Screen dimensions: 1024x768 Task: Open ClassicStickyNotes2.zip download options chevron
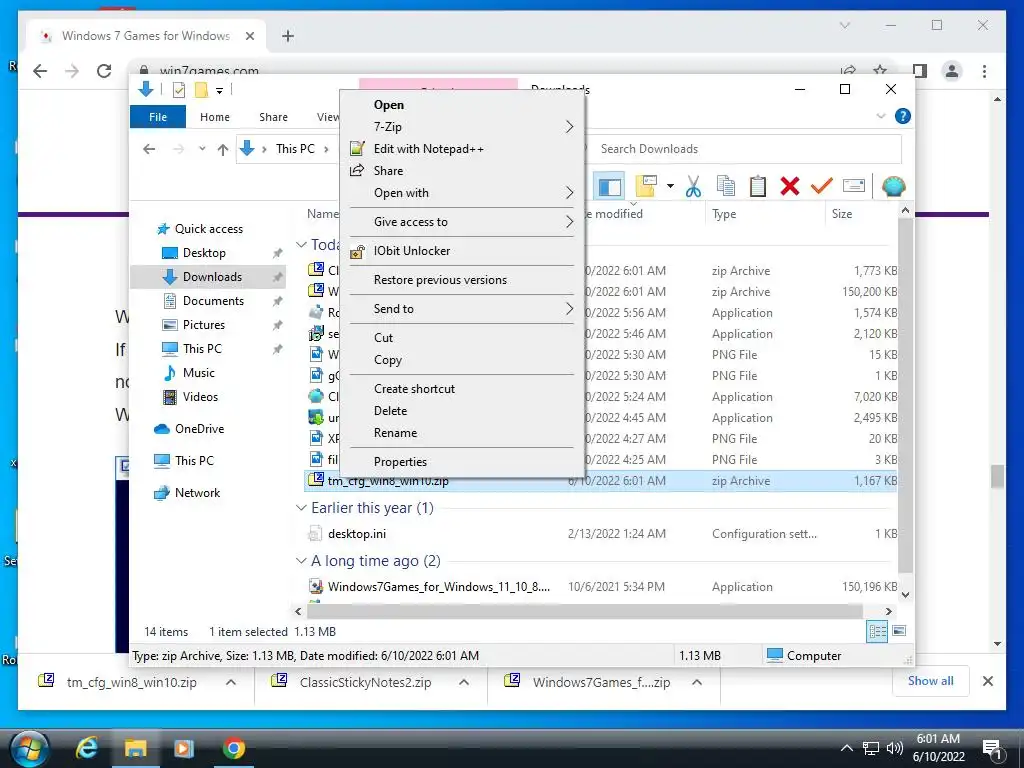click(464, 682)
